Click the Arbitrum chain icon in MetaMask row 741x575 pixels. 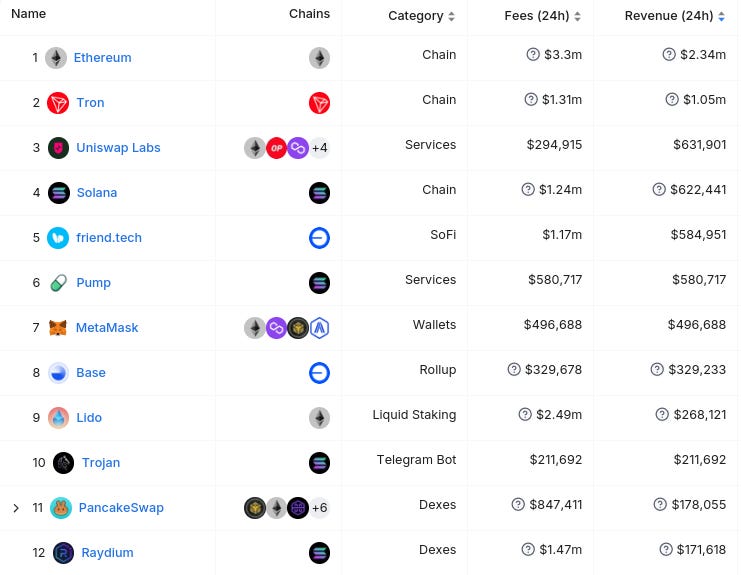(319, 328)
